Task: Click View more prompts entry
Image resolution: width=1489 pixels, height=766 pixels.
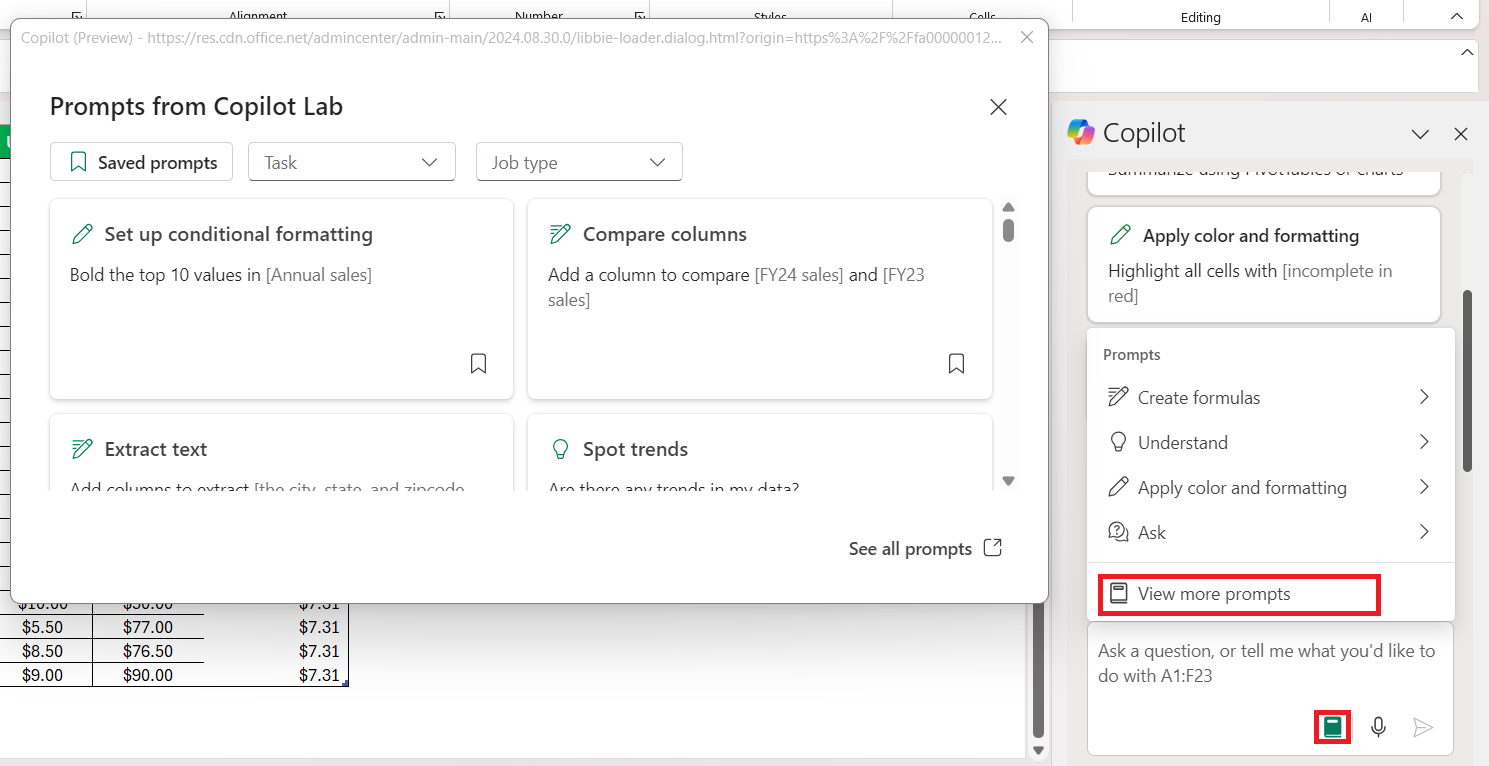Action: (x=1240, y=594)
